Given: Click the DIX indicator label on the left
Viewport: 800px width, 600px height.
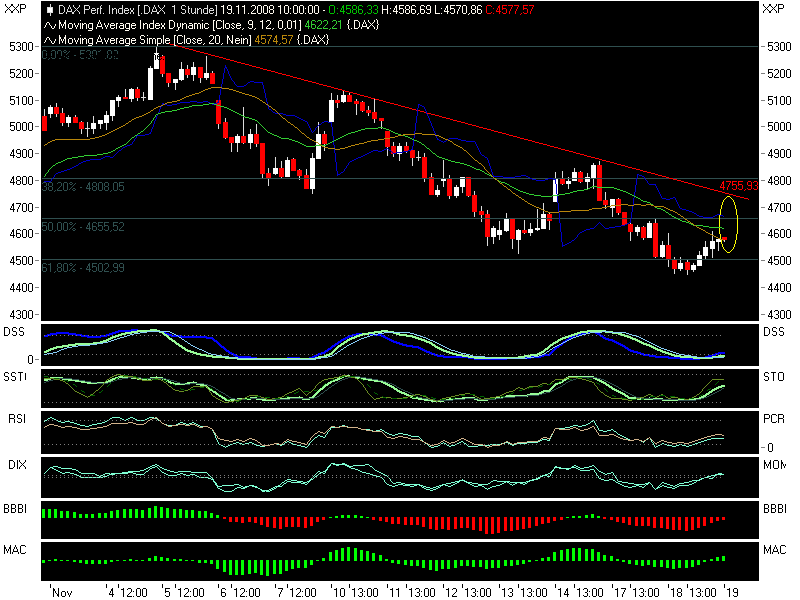Looking at the screenshot, I should [x=17, y=465].
